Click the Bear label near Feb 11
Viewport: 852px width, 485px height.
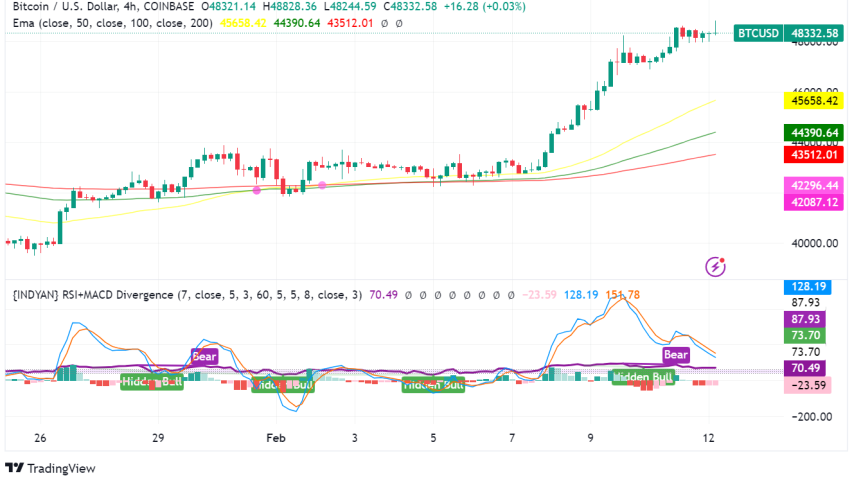click(x=676, y=355)
